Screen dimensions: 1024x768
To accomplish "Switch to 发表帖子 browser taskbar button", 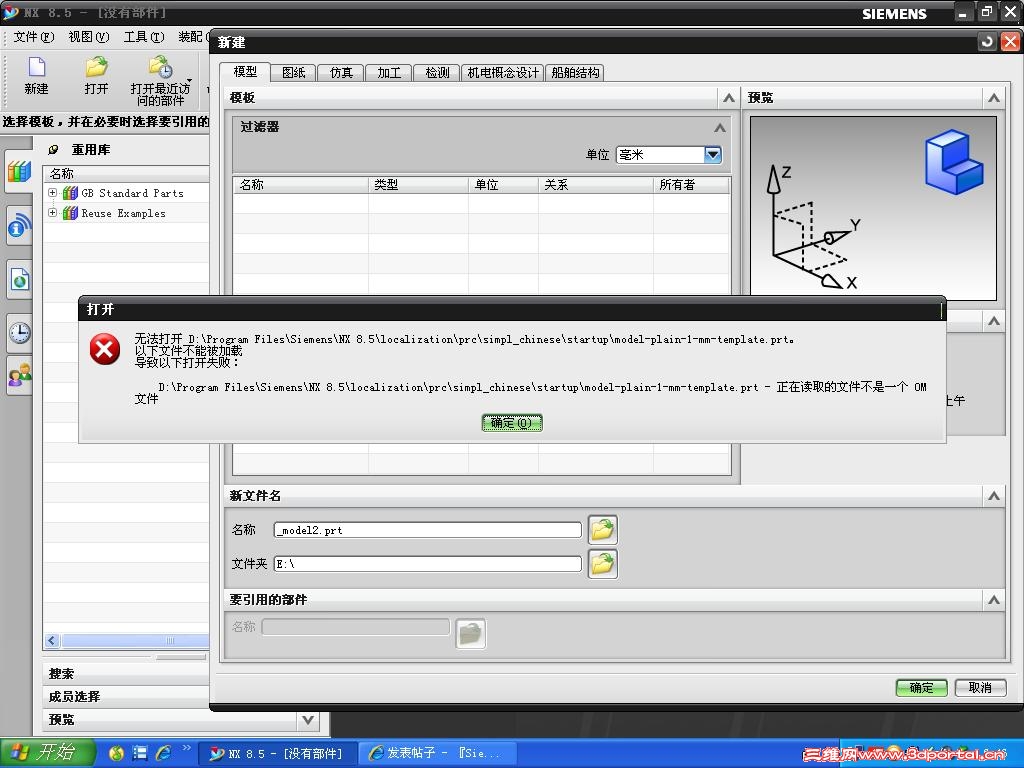I will pyautogui.click(x=438, y=754).
